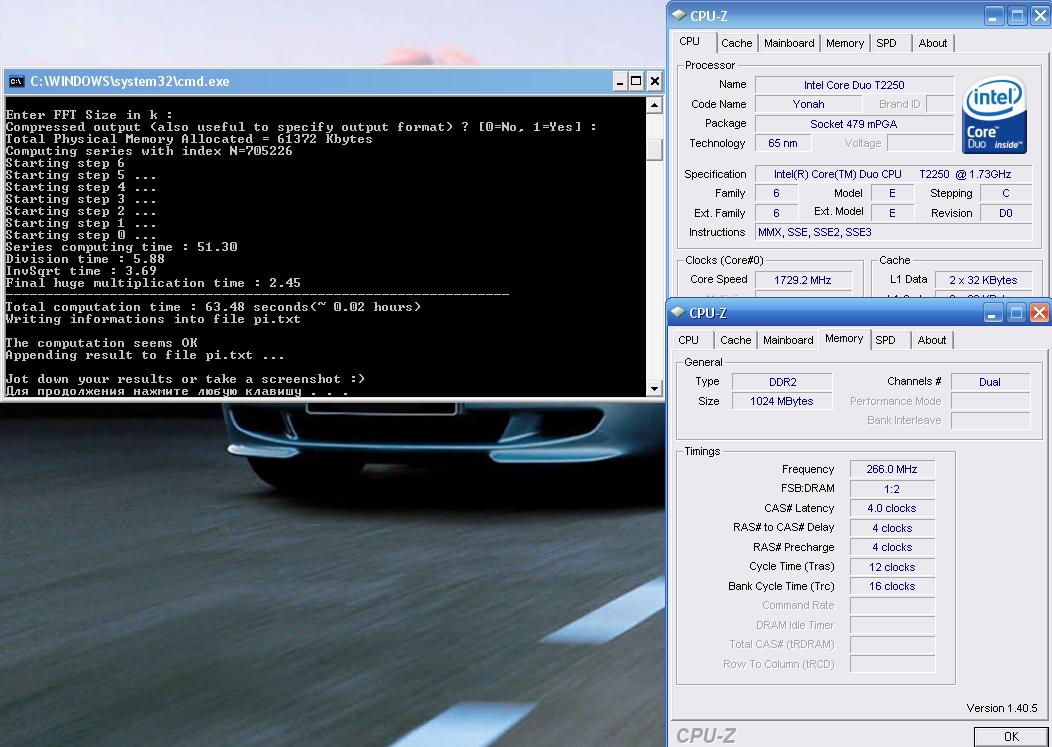This screenshot has width=1052, height=747.
Task: Click the 'Series computing time : 51.30' line
Action: [121, 247]
